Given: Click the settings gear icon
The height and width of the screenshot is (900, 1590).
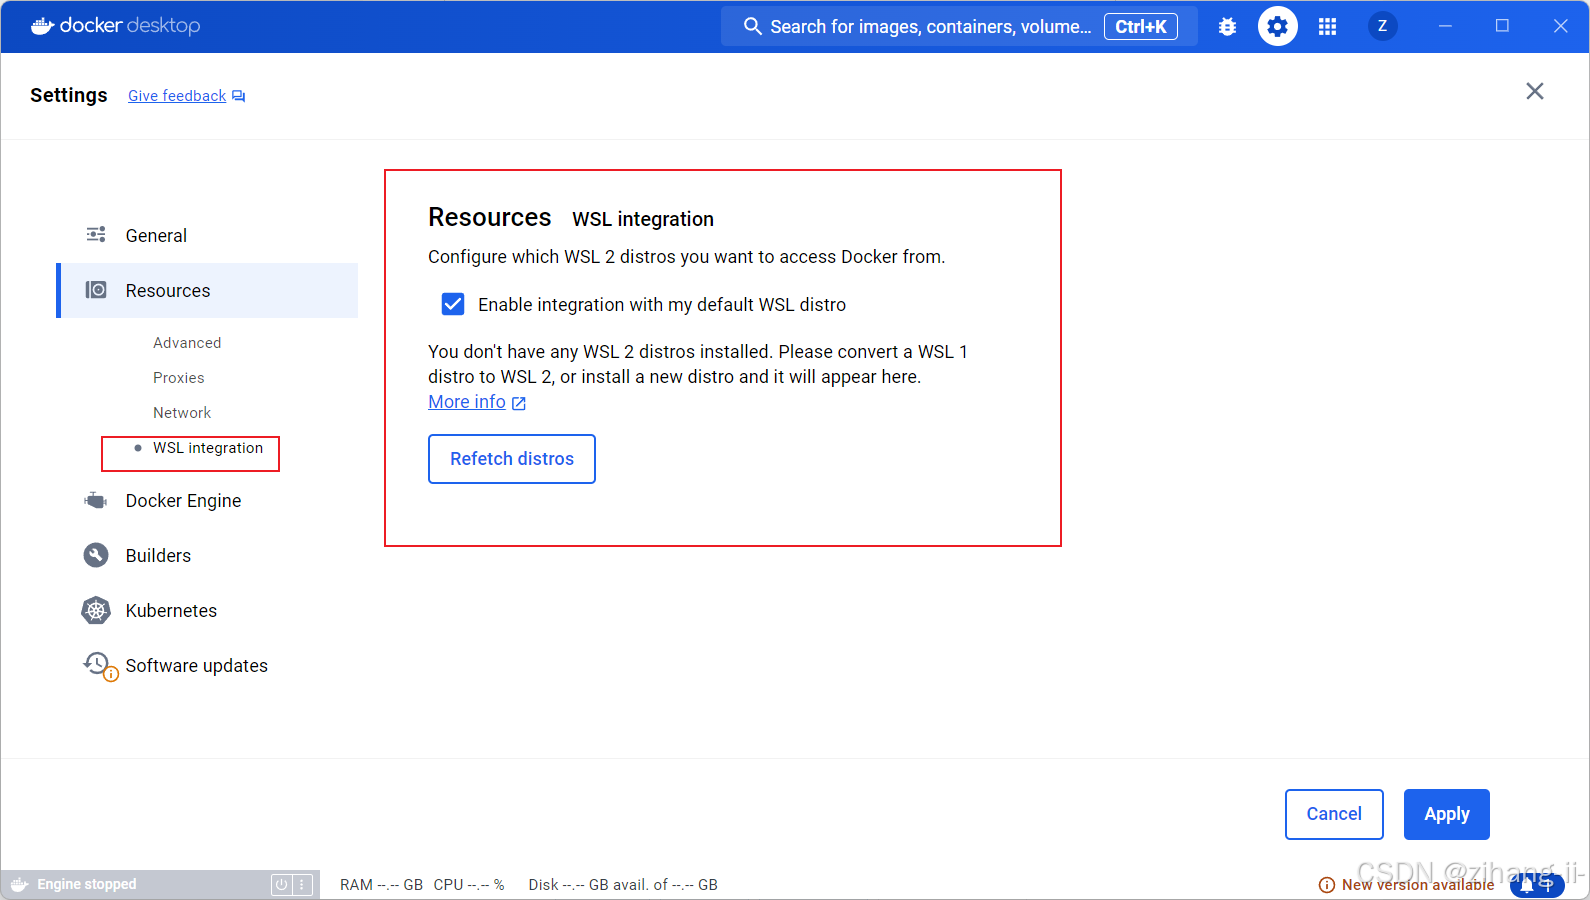Looking at the screenshot, I should (x=1277, y=26).
